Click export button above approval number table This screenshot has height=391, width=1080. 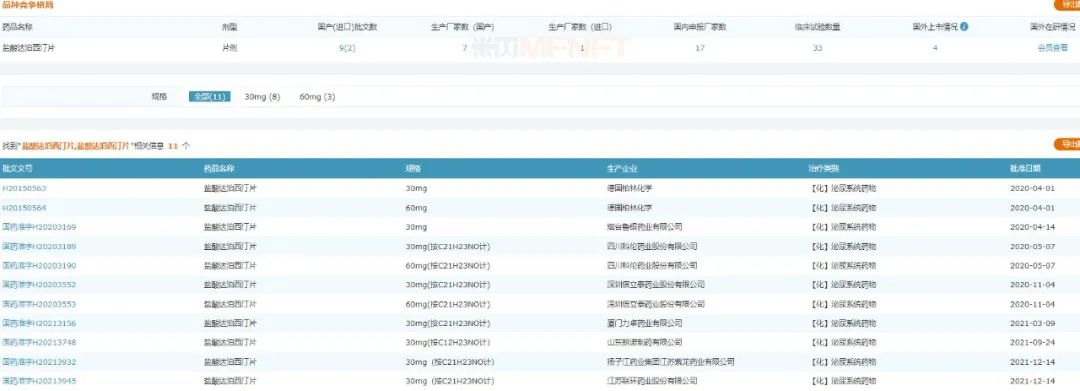tap(1066, 144)
